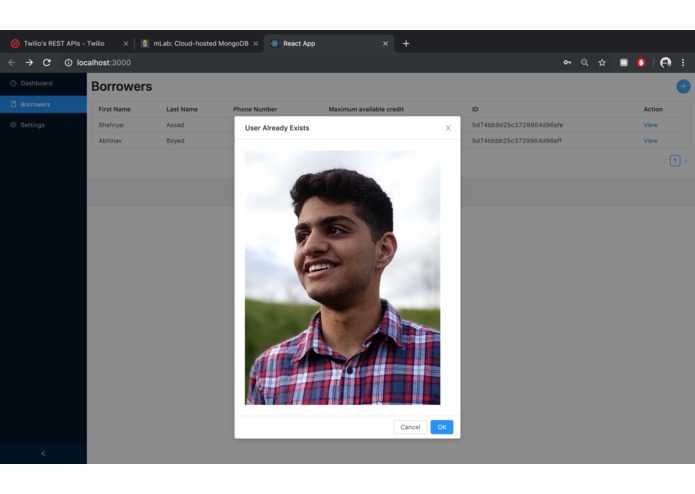Reload the localhost page
Image resolution: width=695 pixels, height=494 pixels.
click(x=47, y=62)
